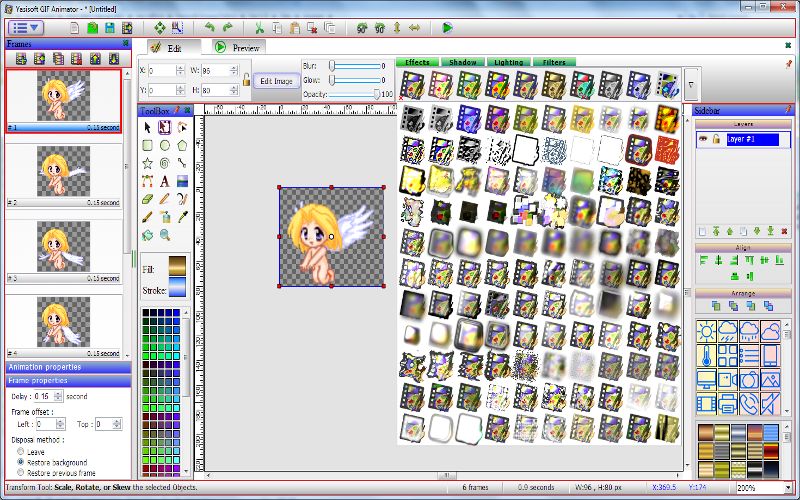Collapse the Frame properties header

[68, 381]
